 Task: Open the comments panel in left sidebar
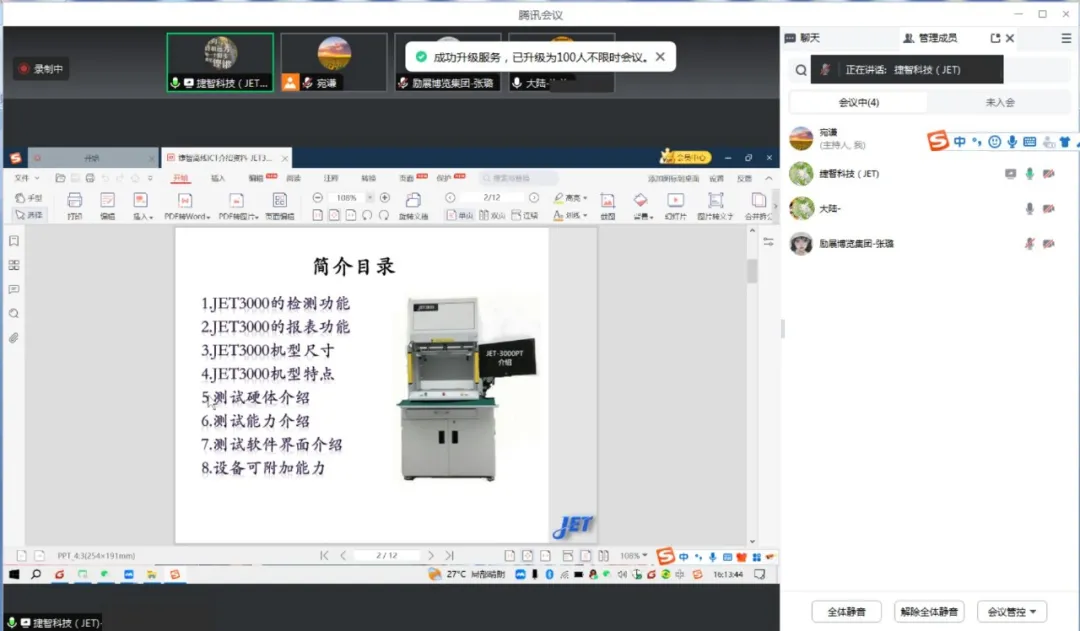[x=14, y=289]
